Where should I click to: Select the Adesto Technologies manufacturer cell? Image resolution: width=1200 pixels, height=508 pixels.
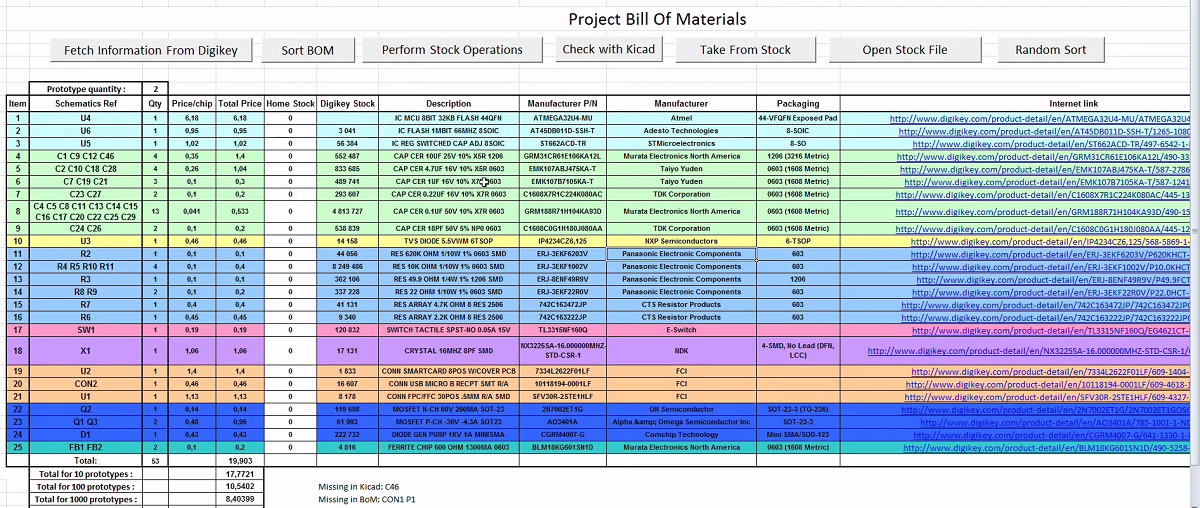click(x=681, y=131)
